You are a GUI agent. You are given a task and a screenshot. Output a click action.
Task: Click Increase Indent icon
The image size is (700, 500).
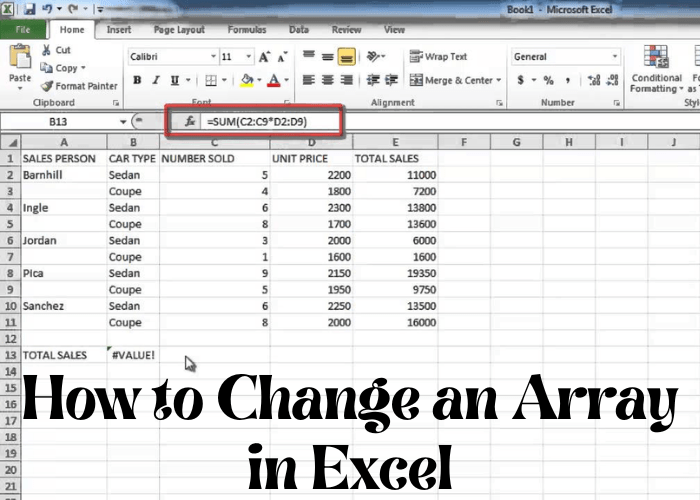tap(392, 80)
